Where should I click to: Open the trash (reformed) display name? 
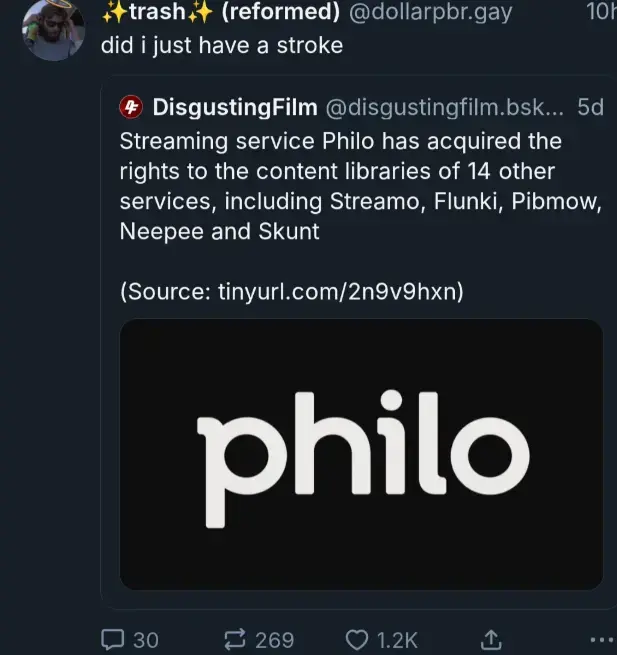coord(220,12)
